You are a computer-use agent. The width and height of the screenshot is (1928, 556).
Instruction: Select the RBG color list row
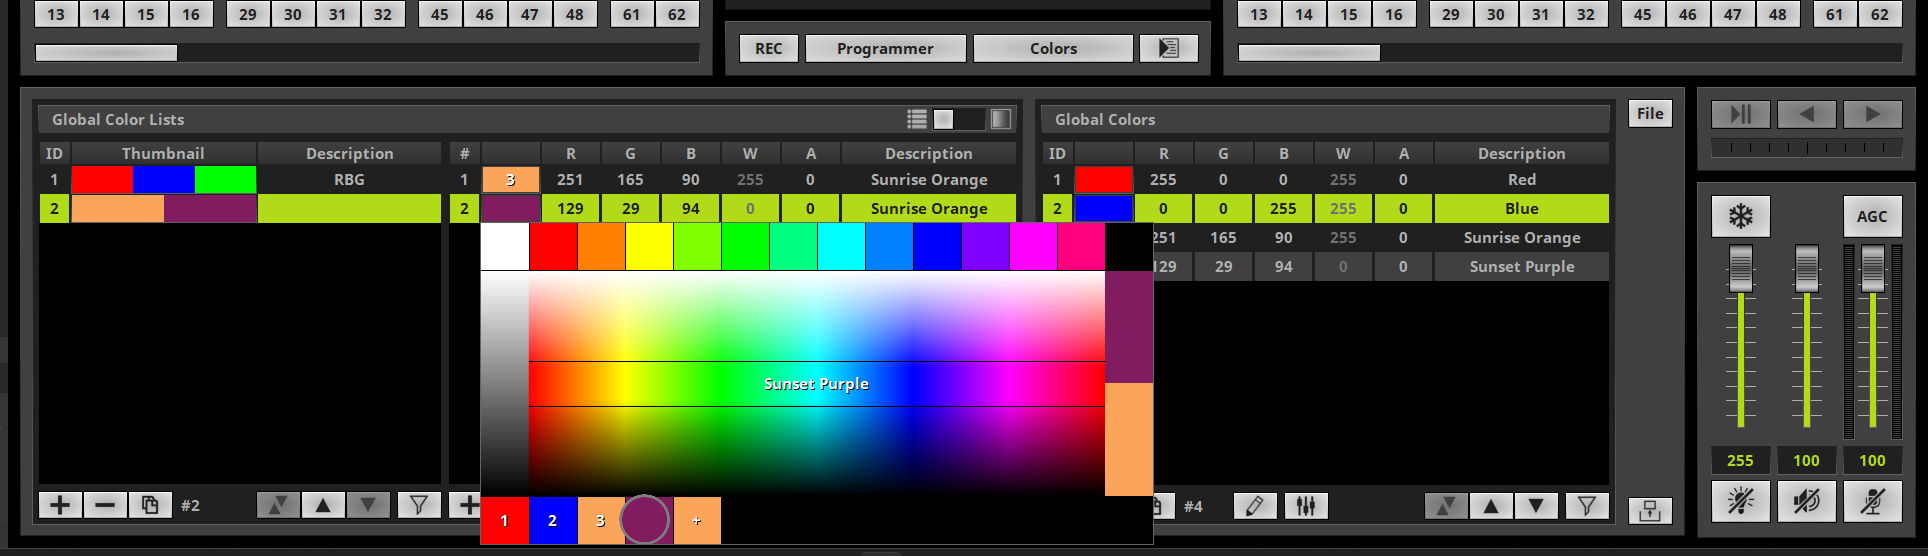(240, 180)
